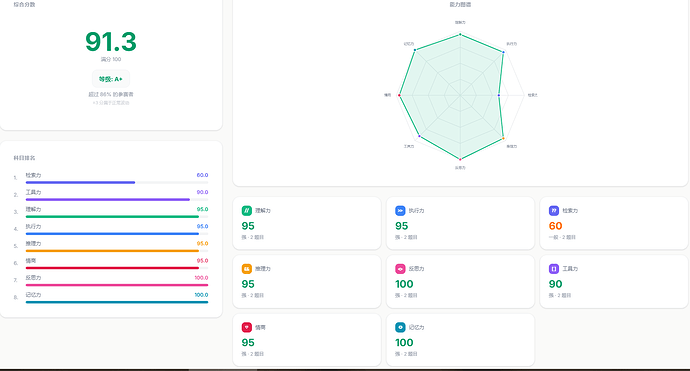The width and height of the screenshot is (690, 371).
Task: Click the 工具力 label in ranking row two
Action: [x=33, y=192]
